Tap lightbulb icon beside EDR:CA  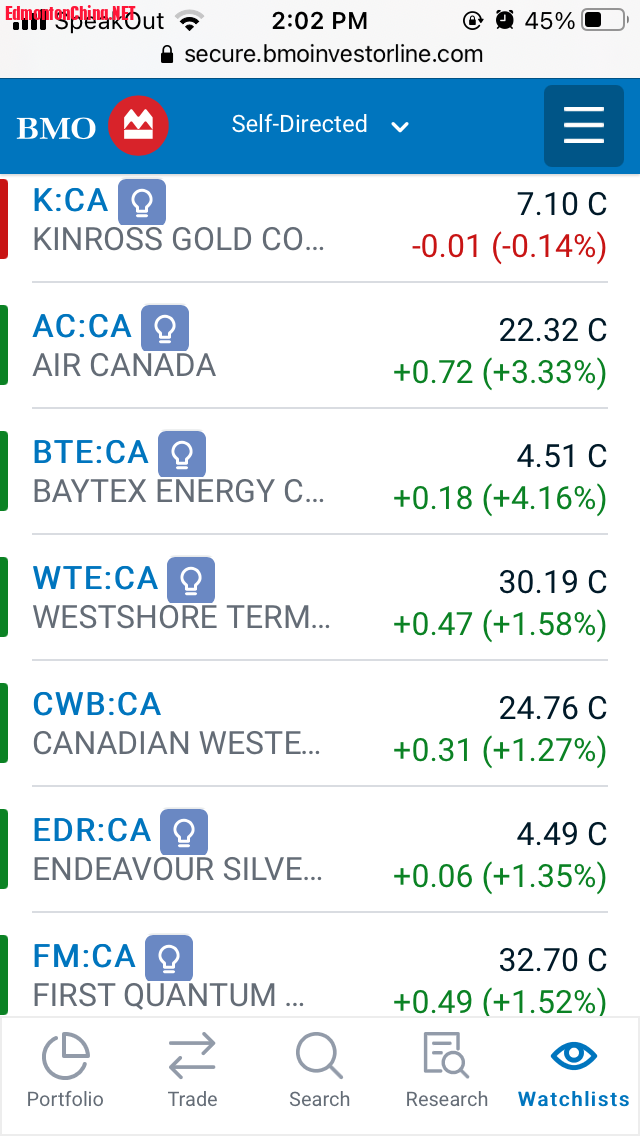point(184,832)
